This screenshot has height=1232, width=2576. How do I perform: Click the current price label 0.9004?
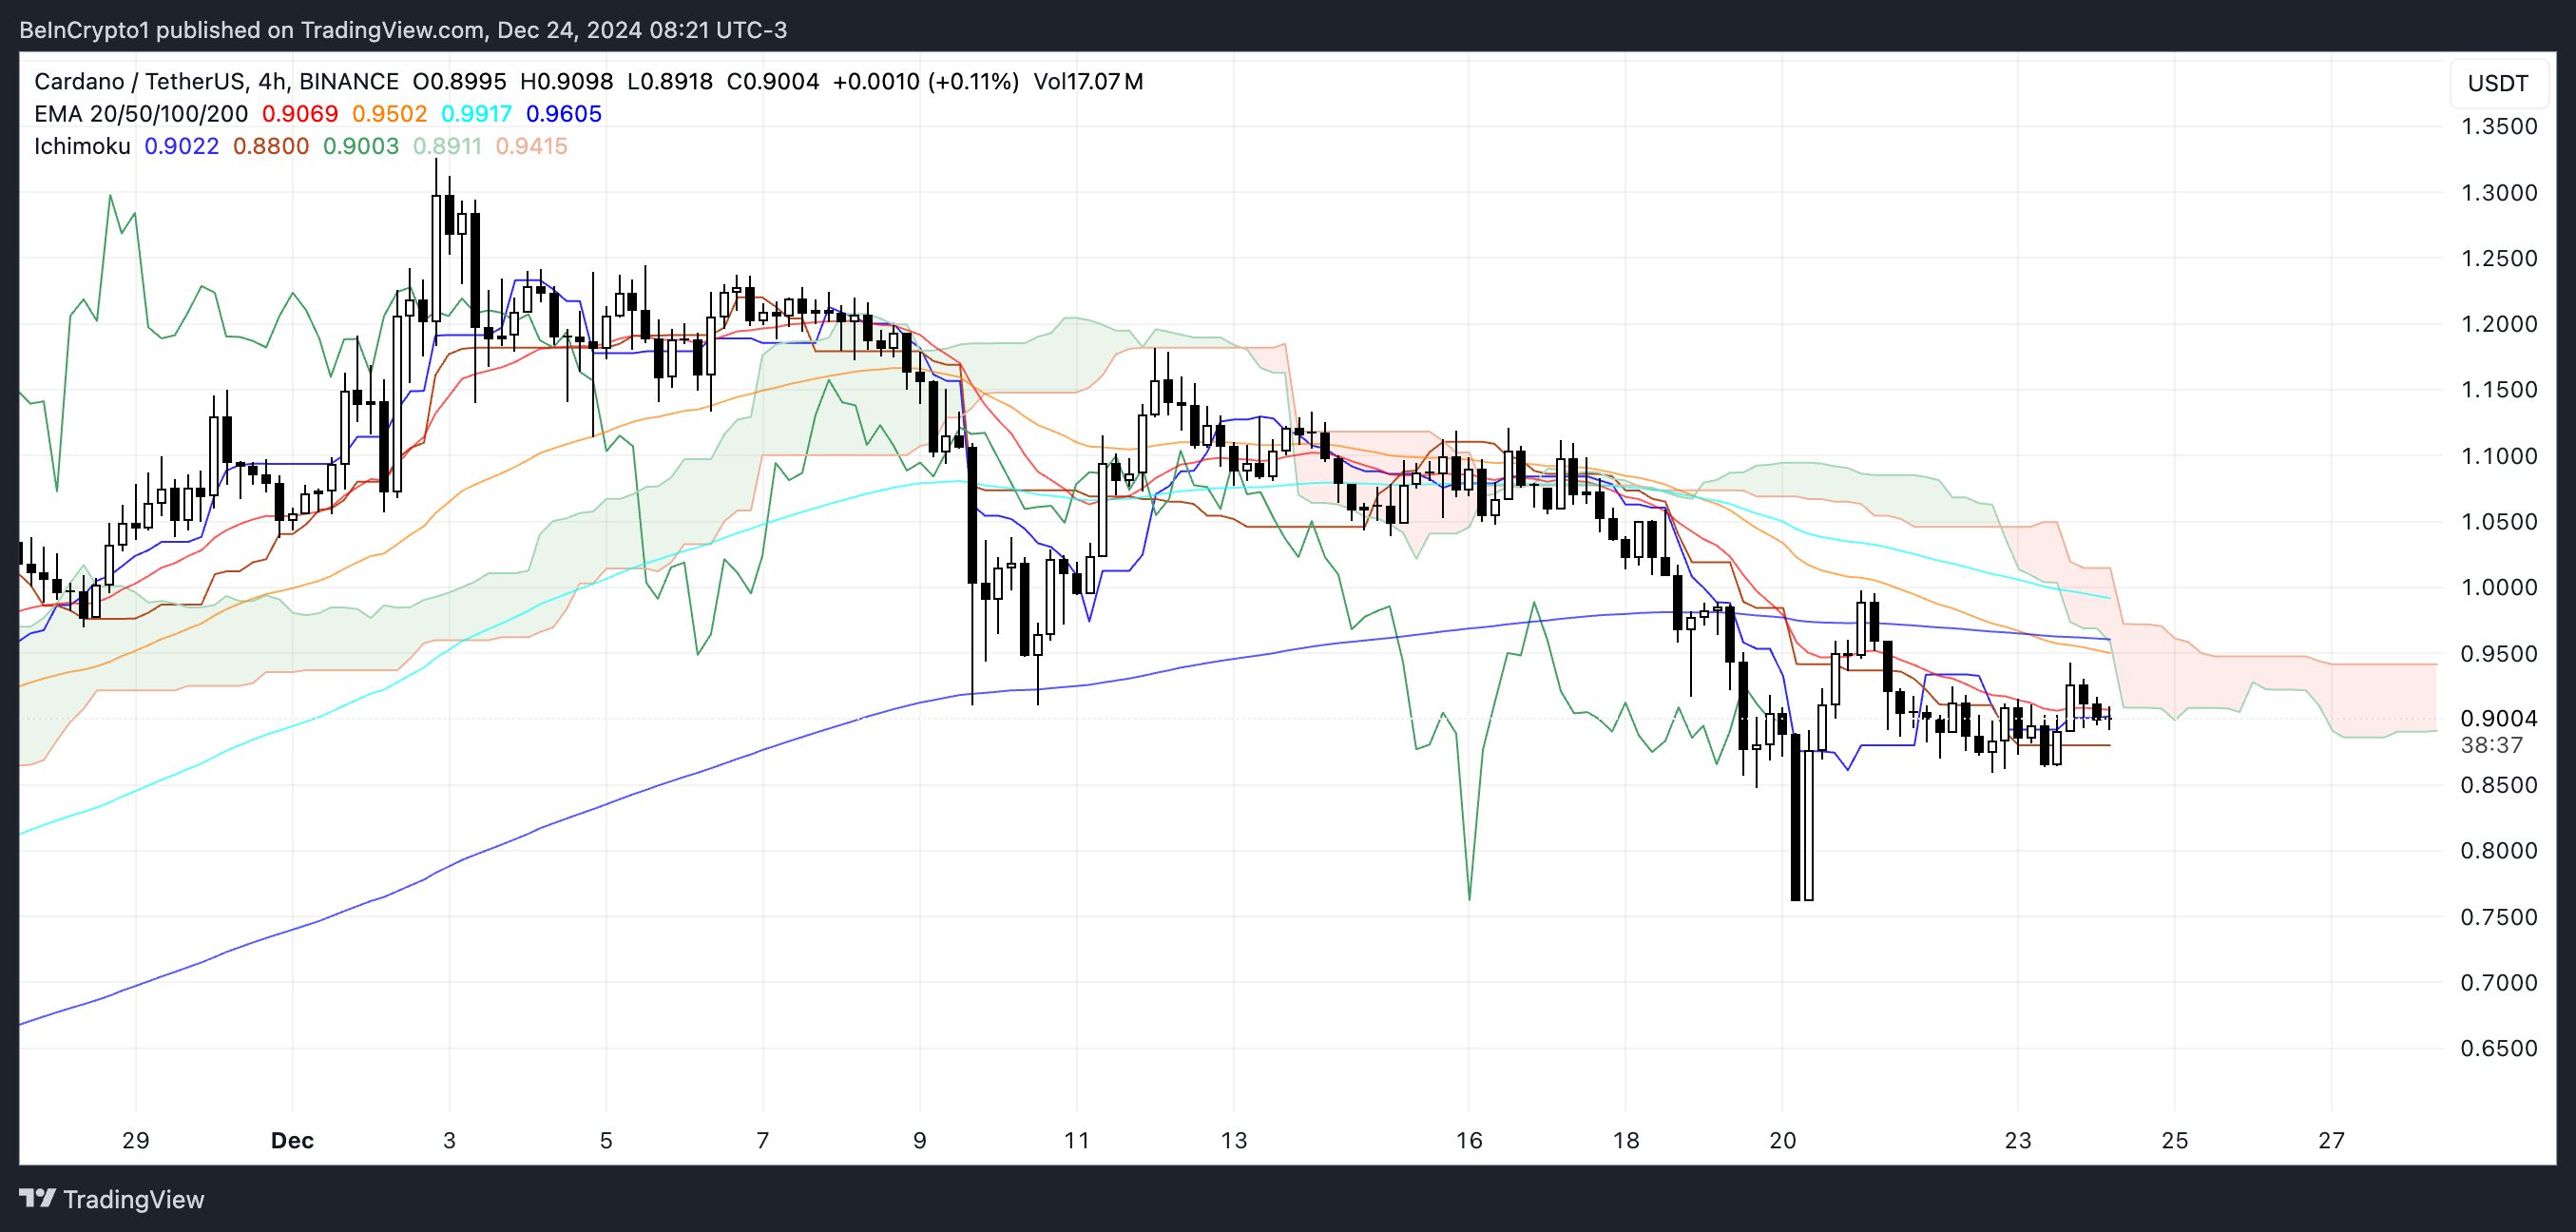coord(2498,718)
